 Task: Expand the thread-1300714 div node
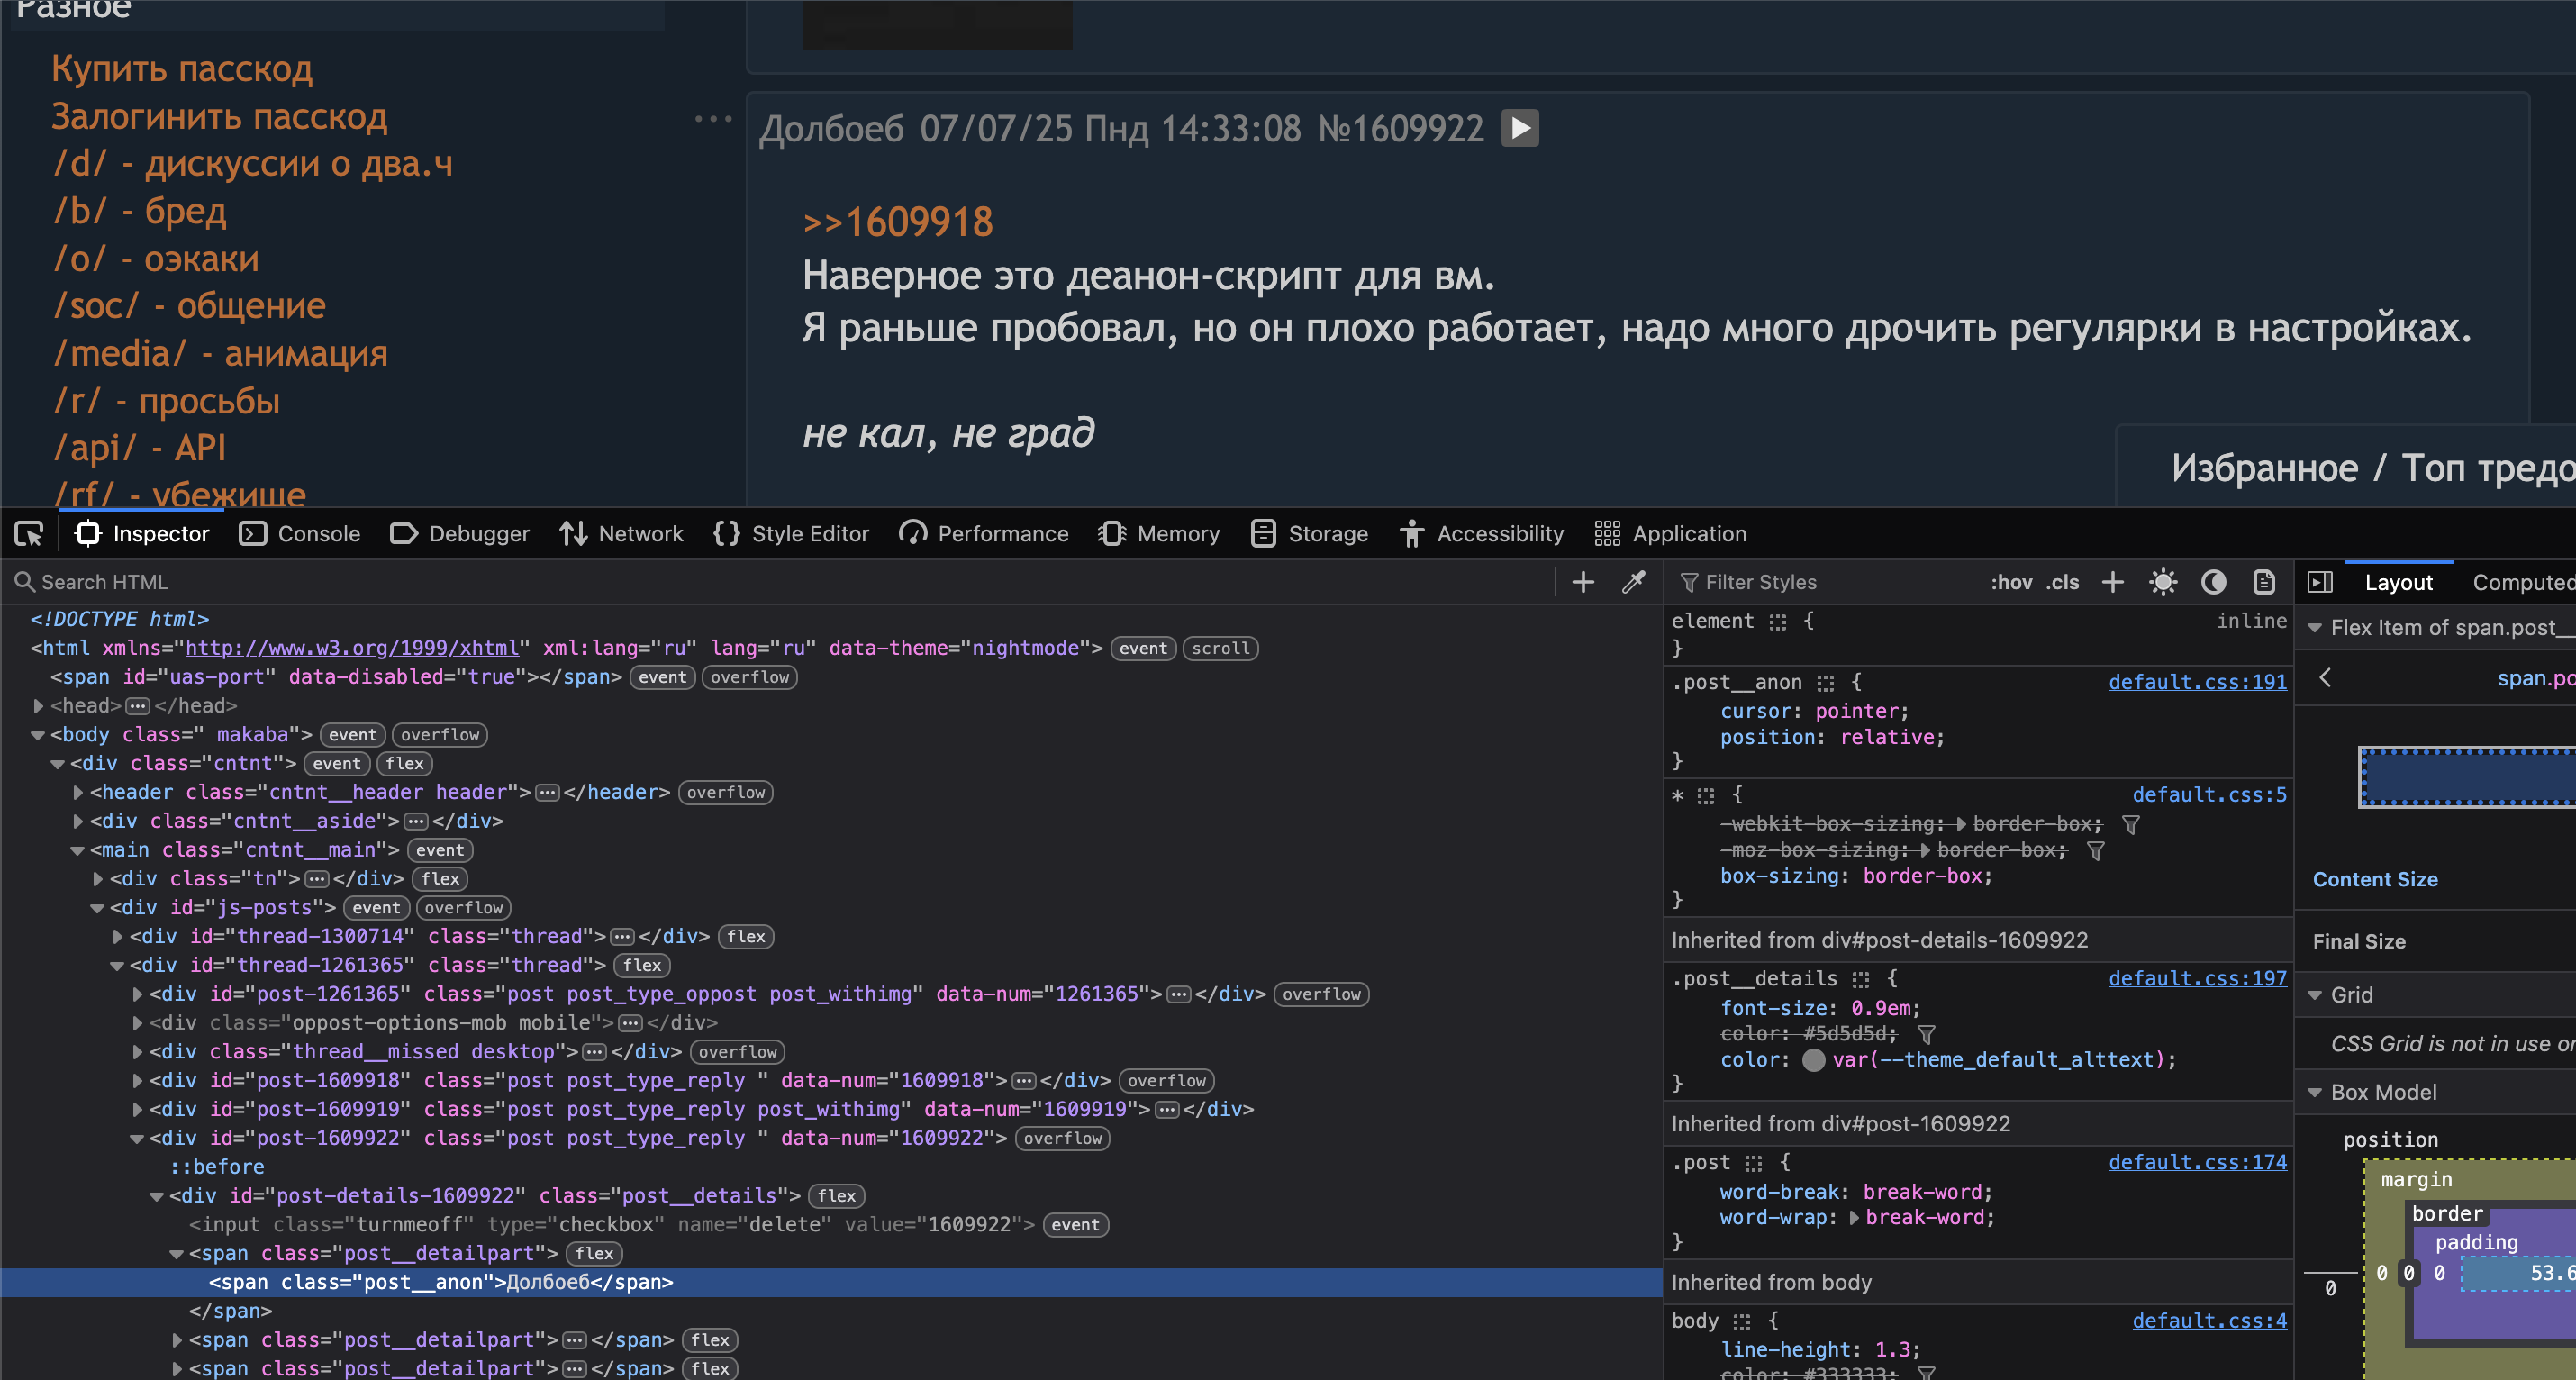coord(118,936)
